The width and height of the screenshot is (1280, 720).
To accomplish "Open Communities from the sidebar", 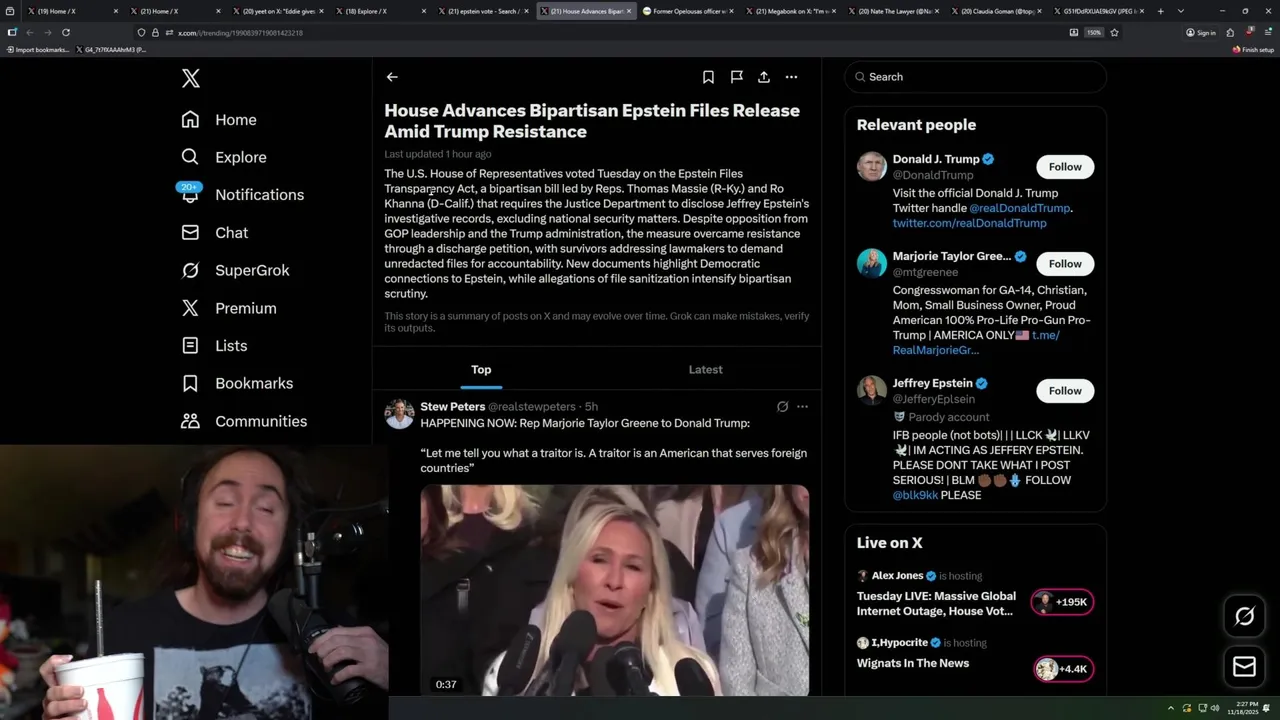I will point(244,421).
